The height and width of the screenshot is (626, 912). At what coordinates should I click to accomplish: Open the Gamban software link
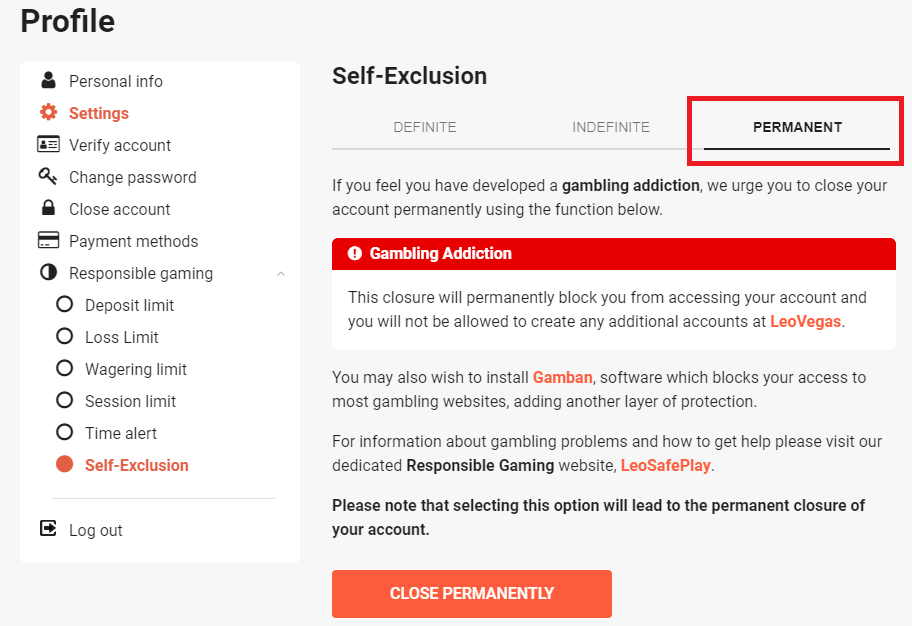[562, 378]
